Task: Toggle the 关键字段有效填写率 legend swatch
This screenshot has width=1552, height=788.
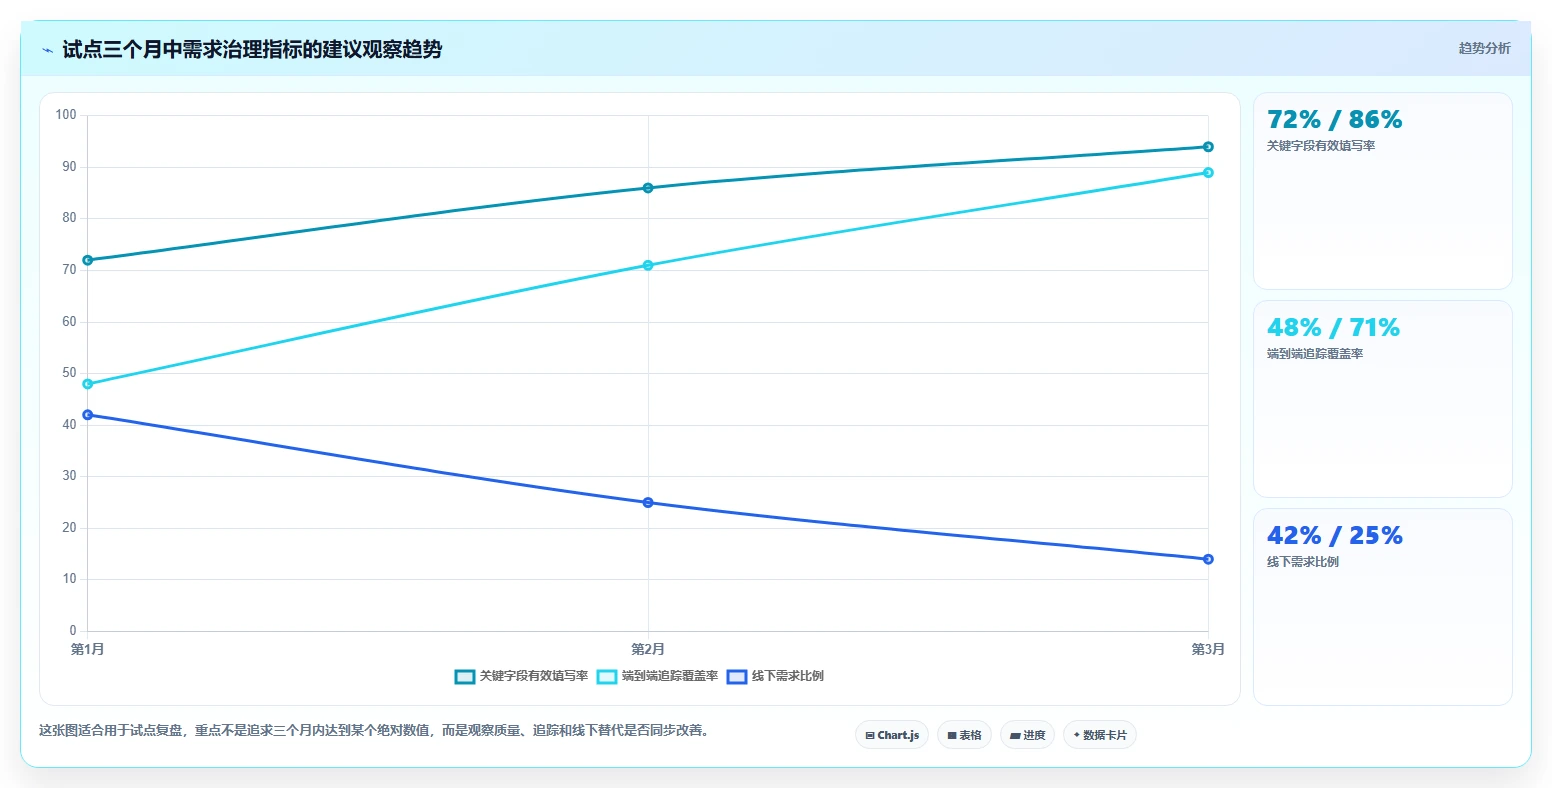Action: 465,677
